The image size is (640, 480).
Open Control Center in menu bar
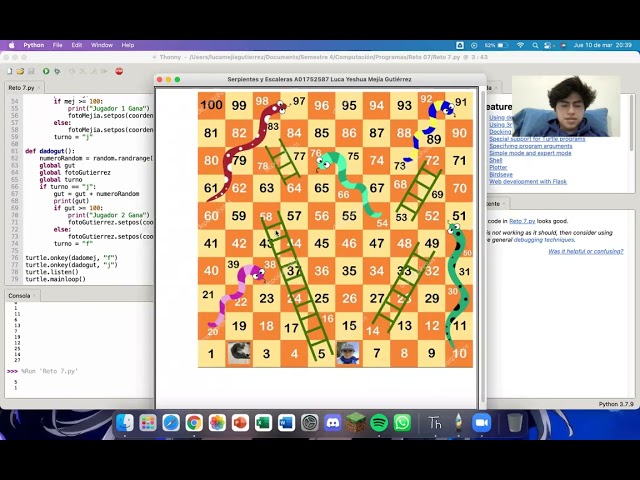[x=548, y=45]
